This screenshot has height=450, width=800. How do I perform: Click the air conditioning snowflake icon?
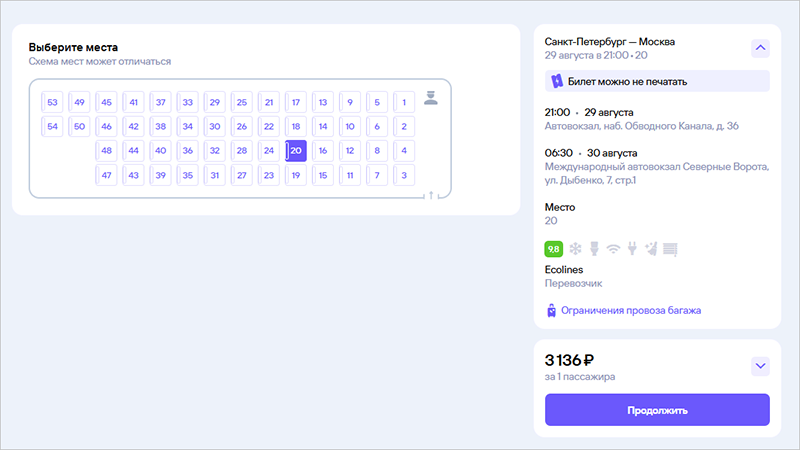pyautogui.click(x=575, y=248)
